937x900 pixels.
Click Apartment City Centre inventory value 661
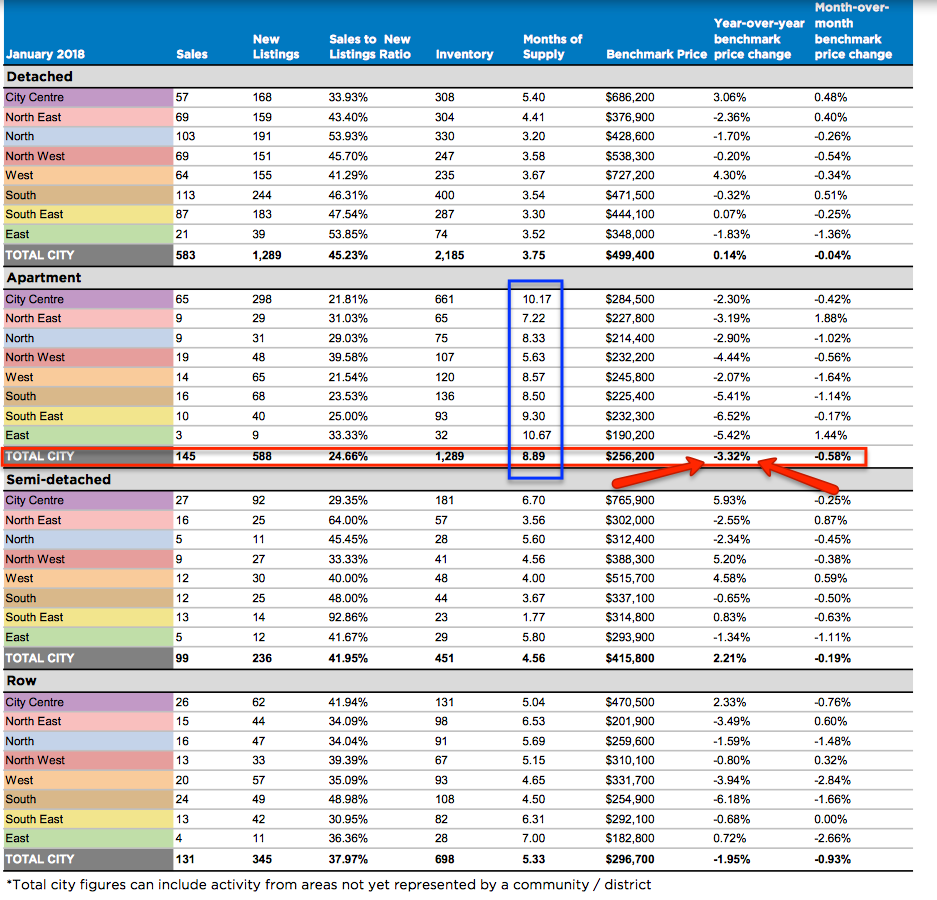pos(445,299)
